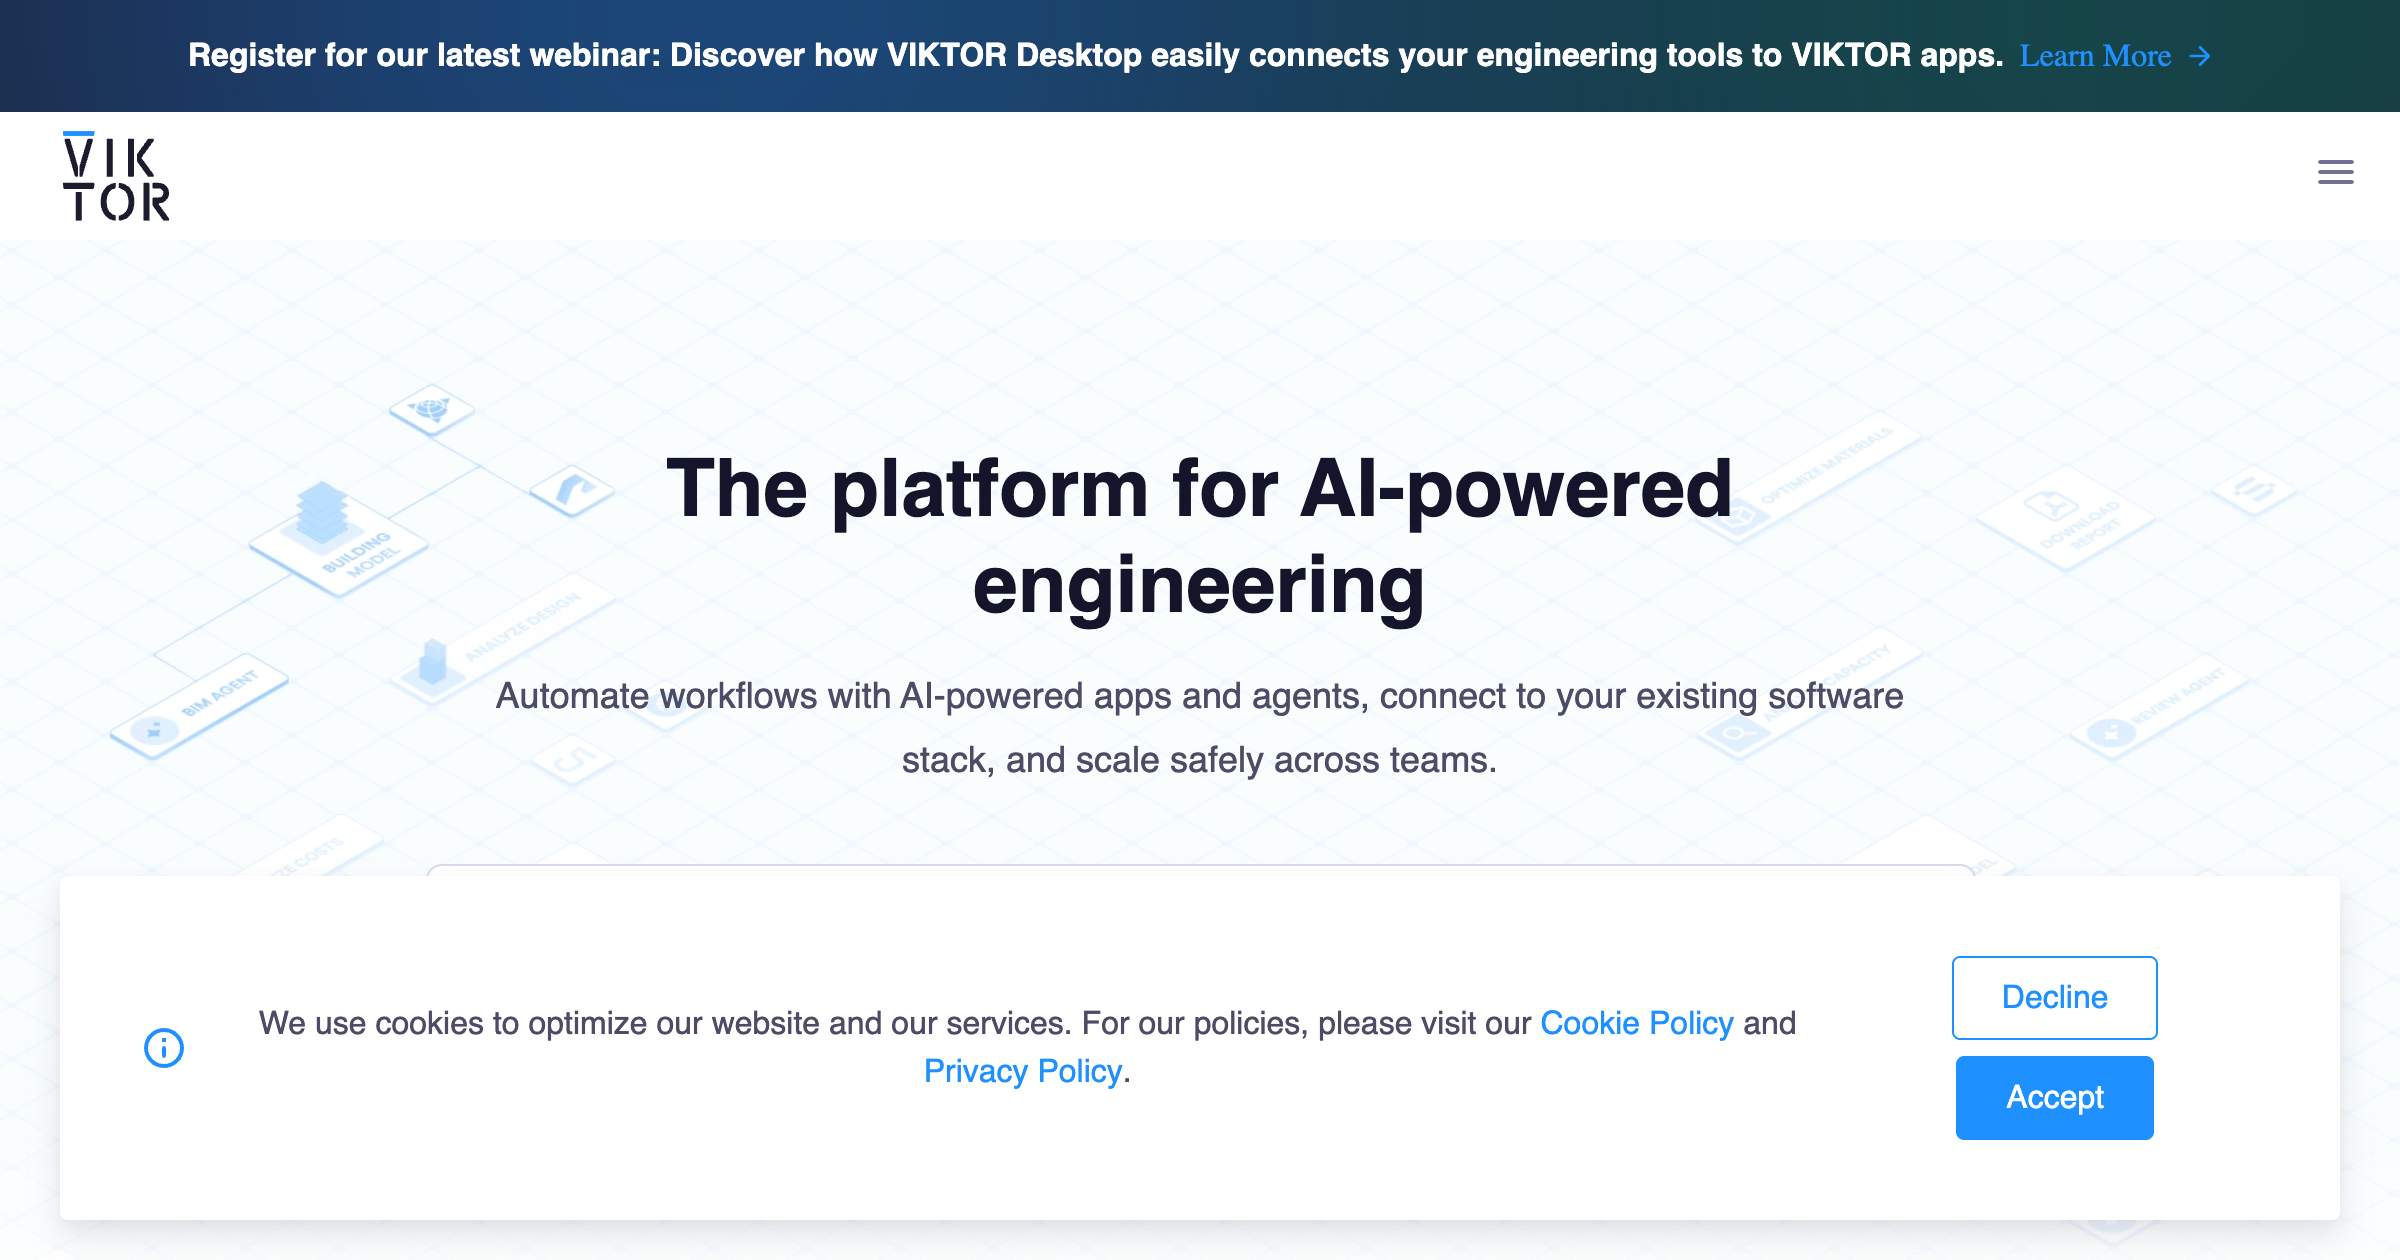Click the cookie notice info icon
The height and width of the screenshot is (1260, 2400).
click(164, 1047)
